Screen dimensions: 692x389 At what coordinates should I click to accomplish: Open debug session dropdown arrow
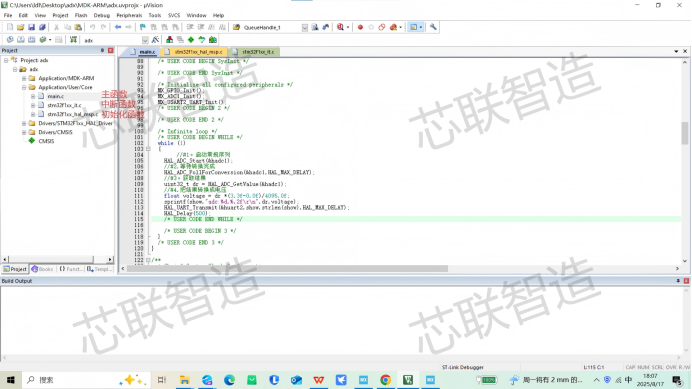pos(348,27)
